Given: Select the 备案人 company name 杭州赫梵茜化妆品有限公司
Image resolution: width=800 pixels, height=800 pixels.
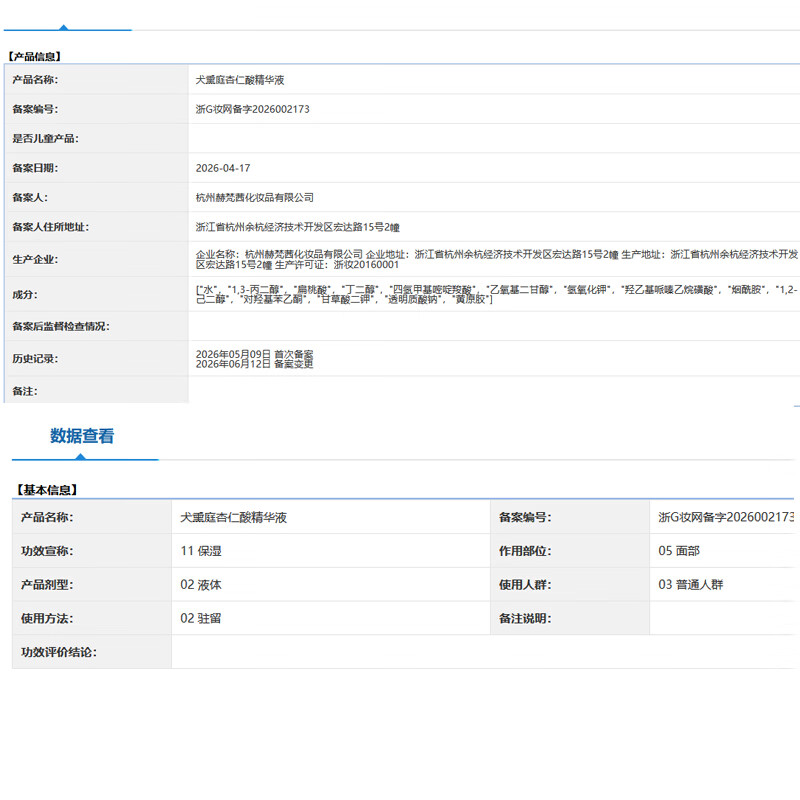Looking at the screenshot, I should coord(255,198).
